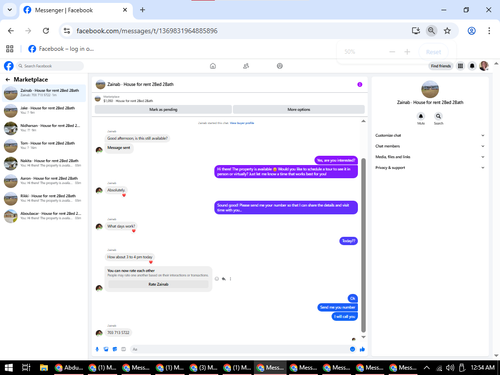
Task: Open conversation info purple icon in chat header
Action: pyautogui.click(x=360, y=84)
